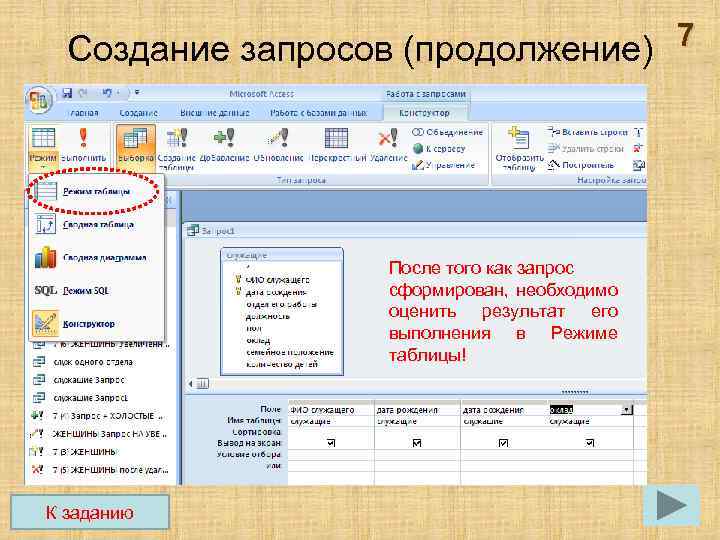Choose the Перекрестный query type
Image resolution: width=720 pixels, height=540 pixels.
(338, 145)
